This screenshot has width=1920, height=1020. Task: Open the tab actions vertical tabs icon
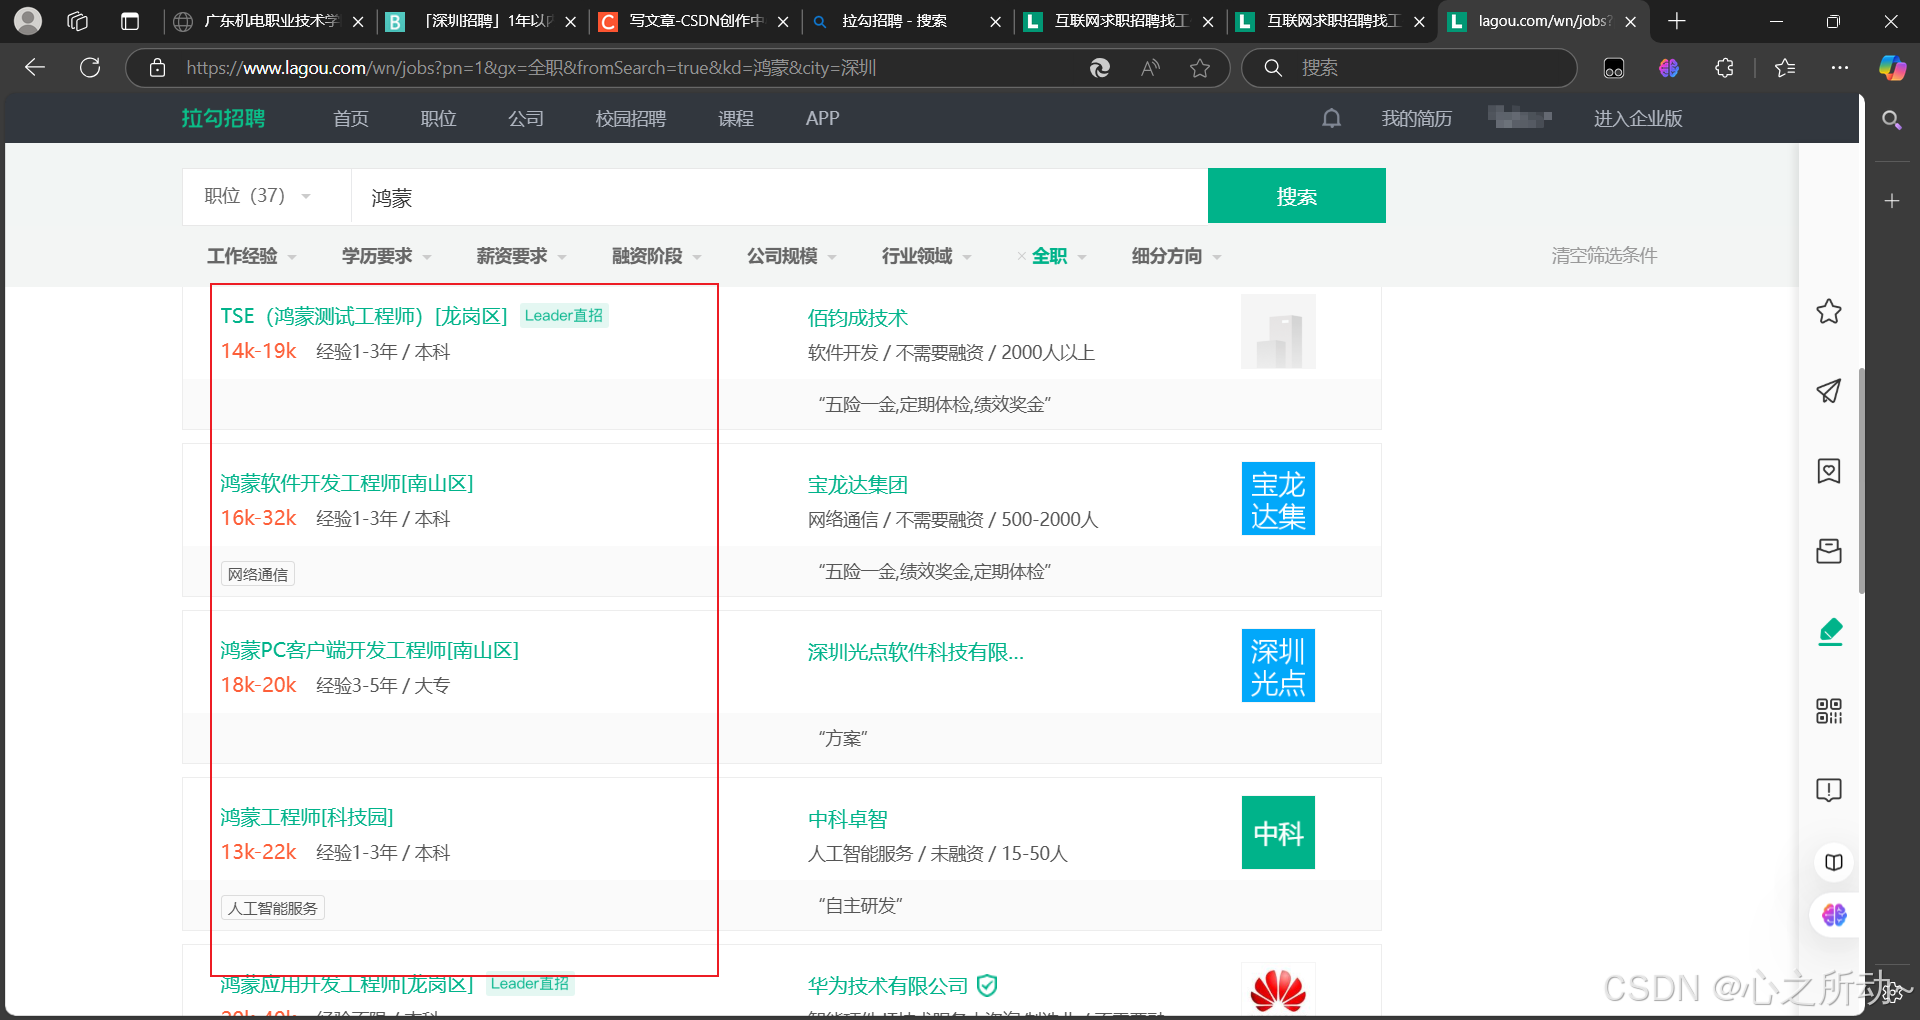(130, 21)
